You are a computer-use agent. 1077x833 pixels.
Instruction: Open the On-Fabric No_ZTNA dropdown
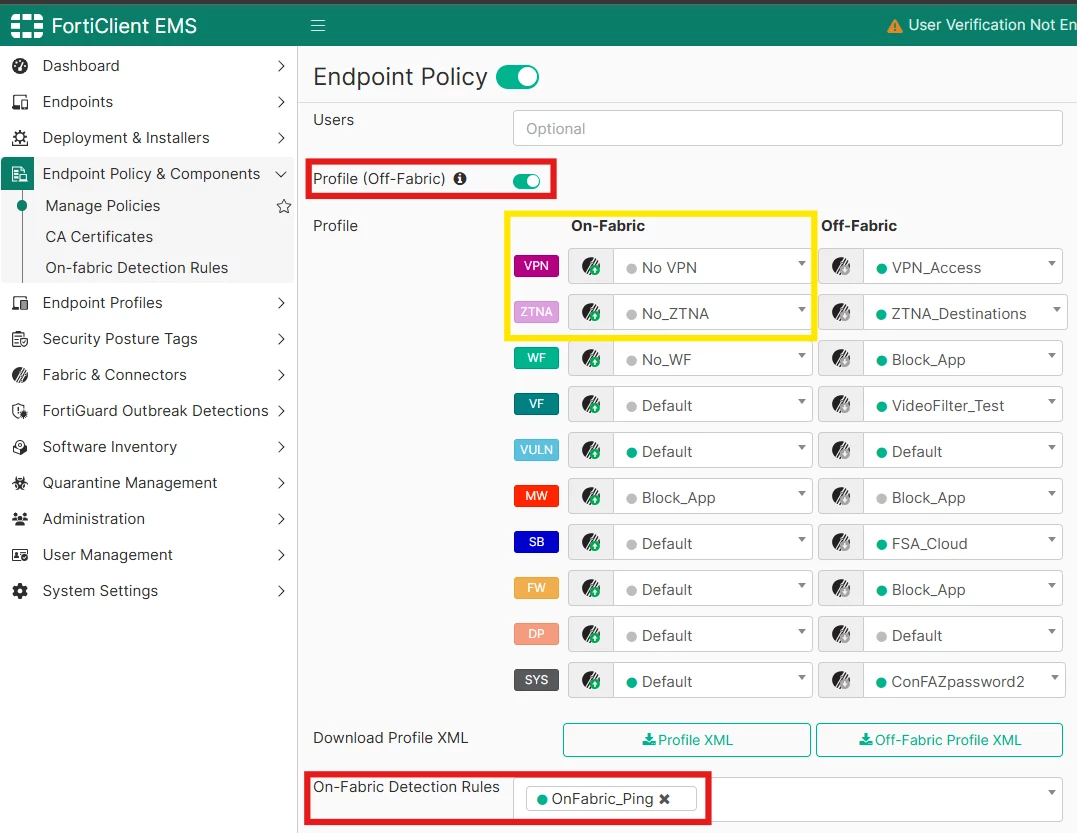pos(712,312)
